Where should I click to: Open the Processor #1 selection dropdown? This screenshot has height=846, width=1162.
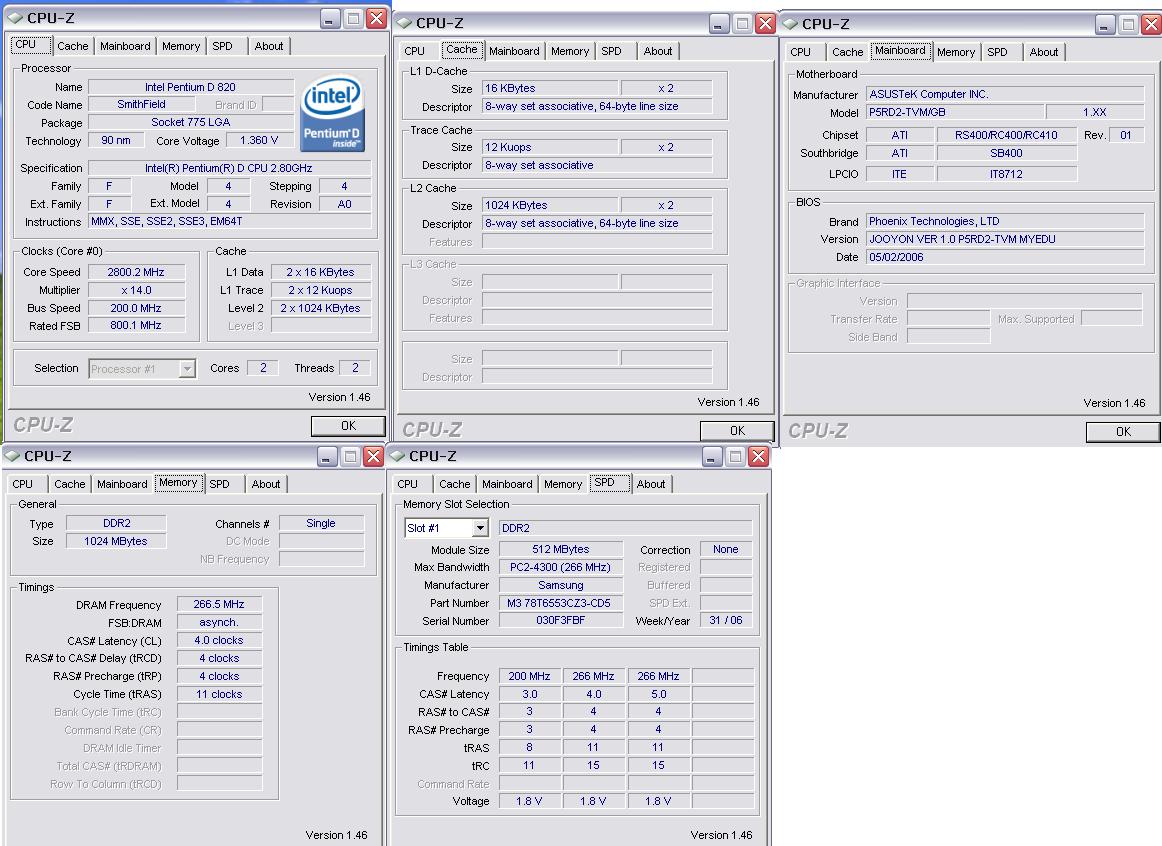coord(187,368)
